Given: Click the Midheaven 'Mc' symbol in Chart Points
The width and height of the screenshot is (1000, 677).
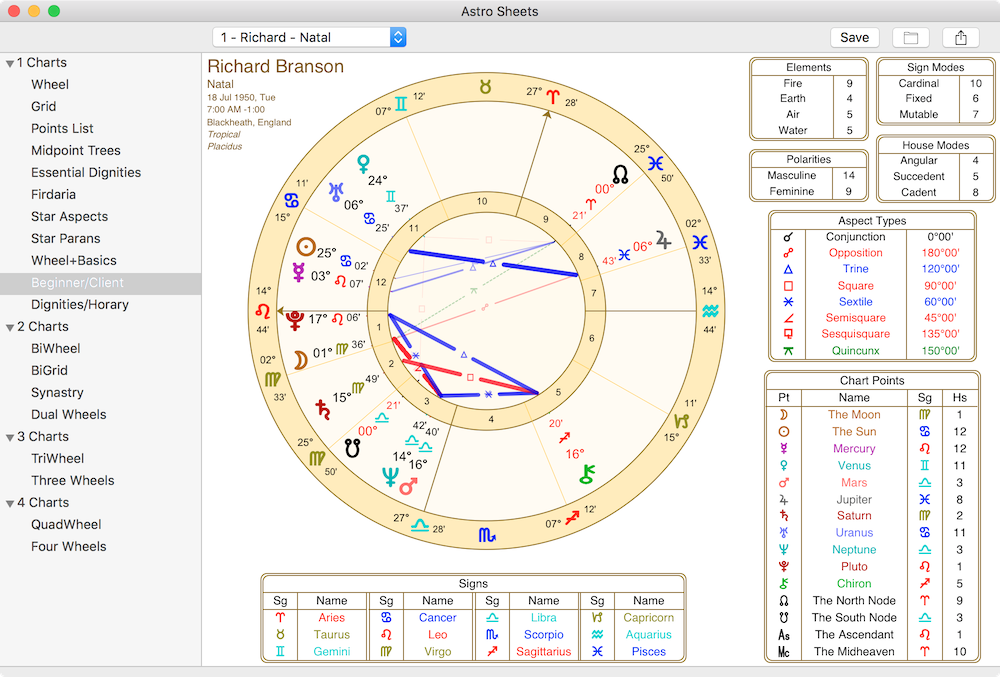Looking at the screenshot, I should pos(784,652).
